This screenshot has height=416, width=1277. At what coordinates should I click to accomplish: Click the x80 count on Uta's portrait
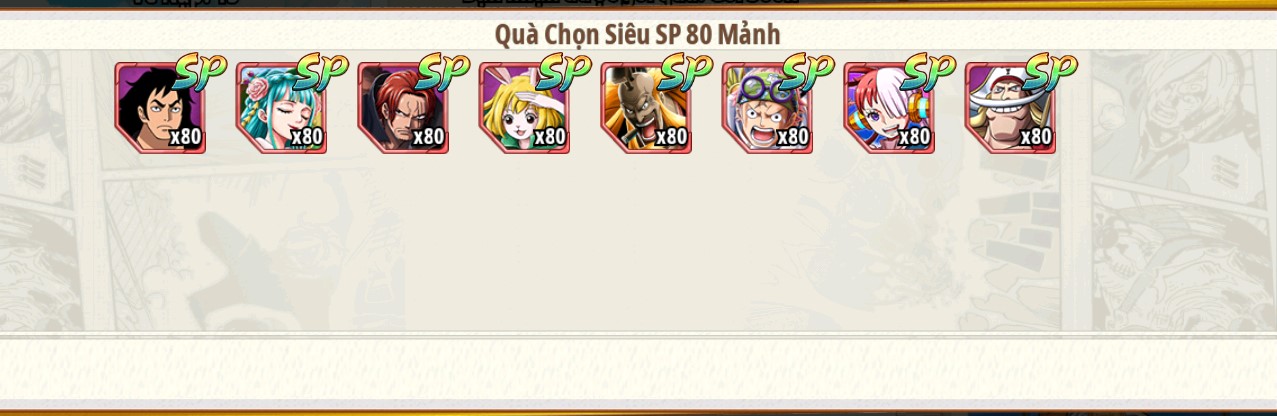[914, 136]
